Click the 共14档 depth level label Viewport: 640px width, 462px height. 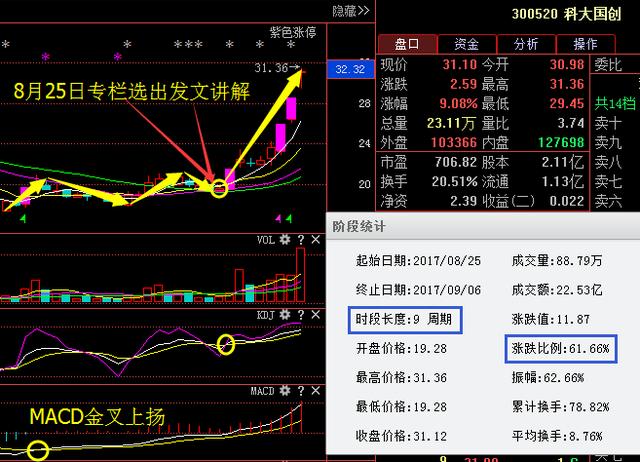point(615,102)
